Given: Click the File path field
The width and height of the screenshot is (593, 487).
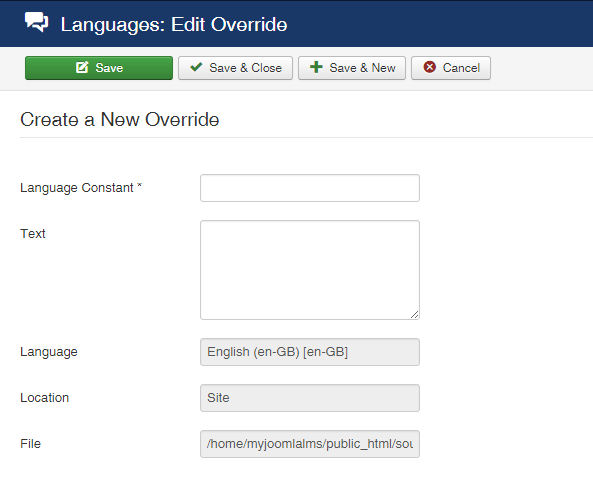Looking at the screenshot, I should 310,444.
